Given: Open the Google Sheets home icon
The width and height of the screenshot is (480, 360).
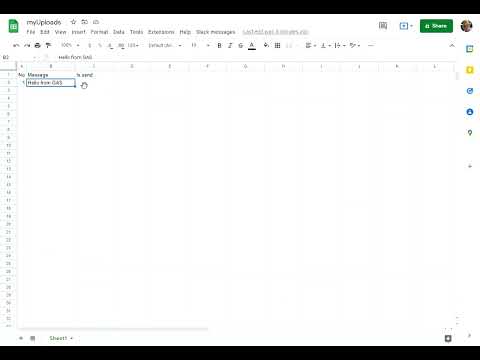Looking at the screenshot, I should click(x=14, y=26).
